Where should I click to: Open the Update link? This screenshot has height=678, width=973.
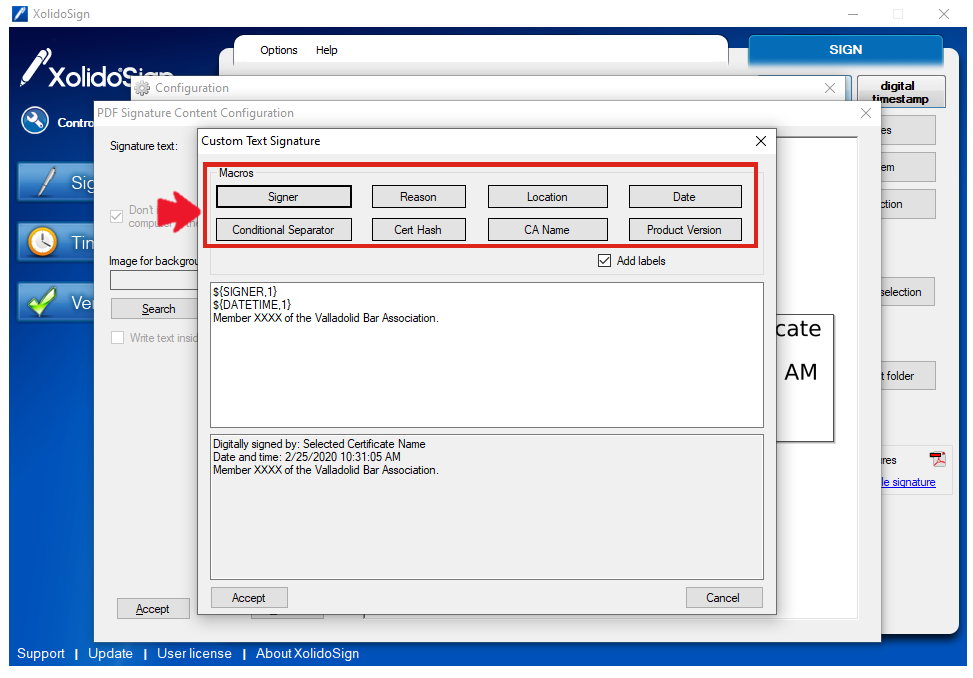110,653
